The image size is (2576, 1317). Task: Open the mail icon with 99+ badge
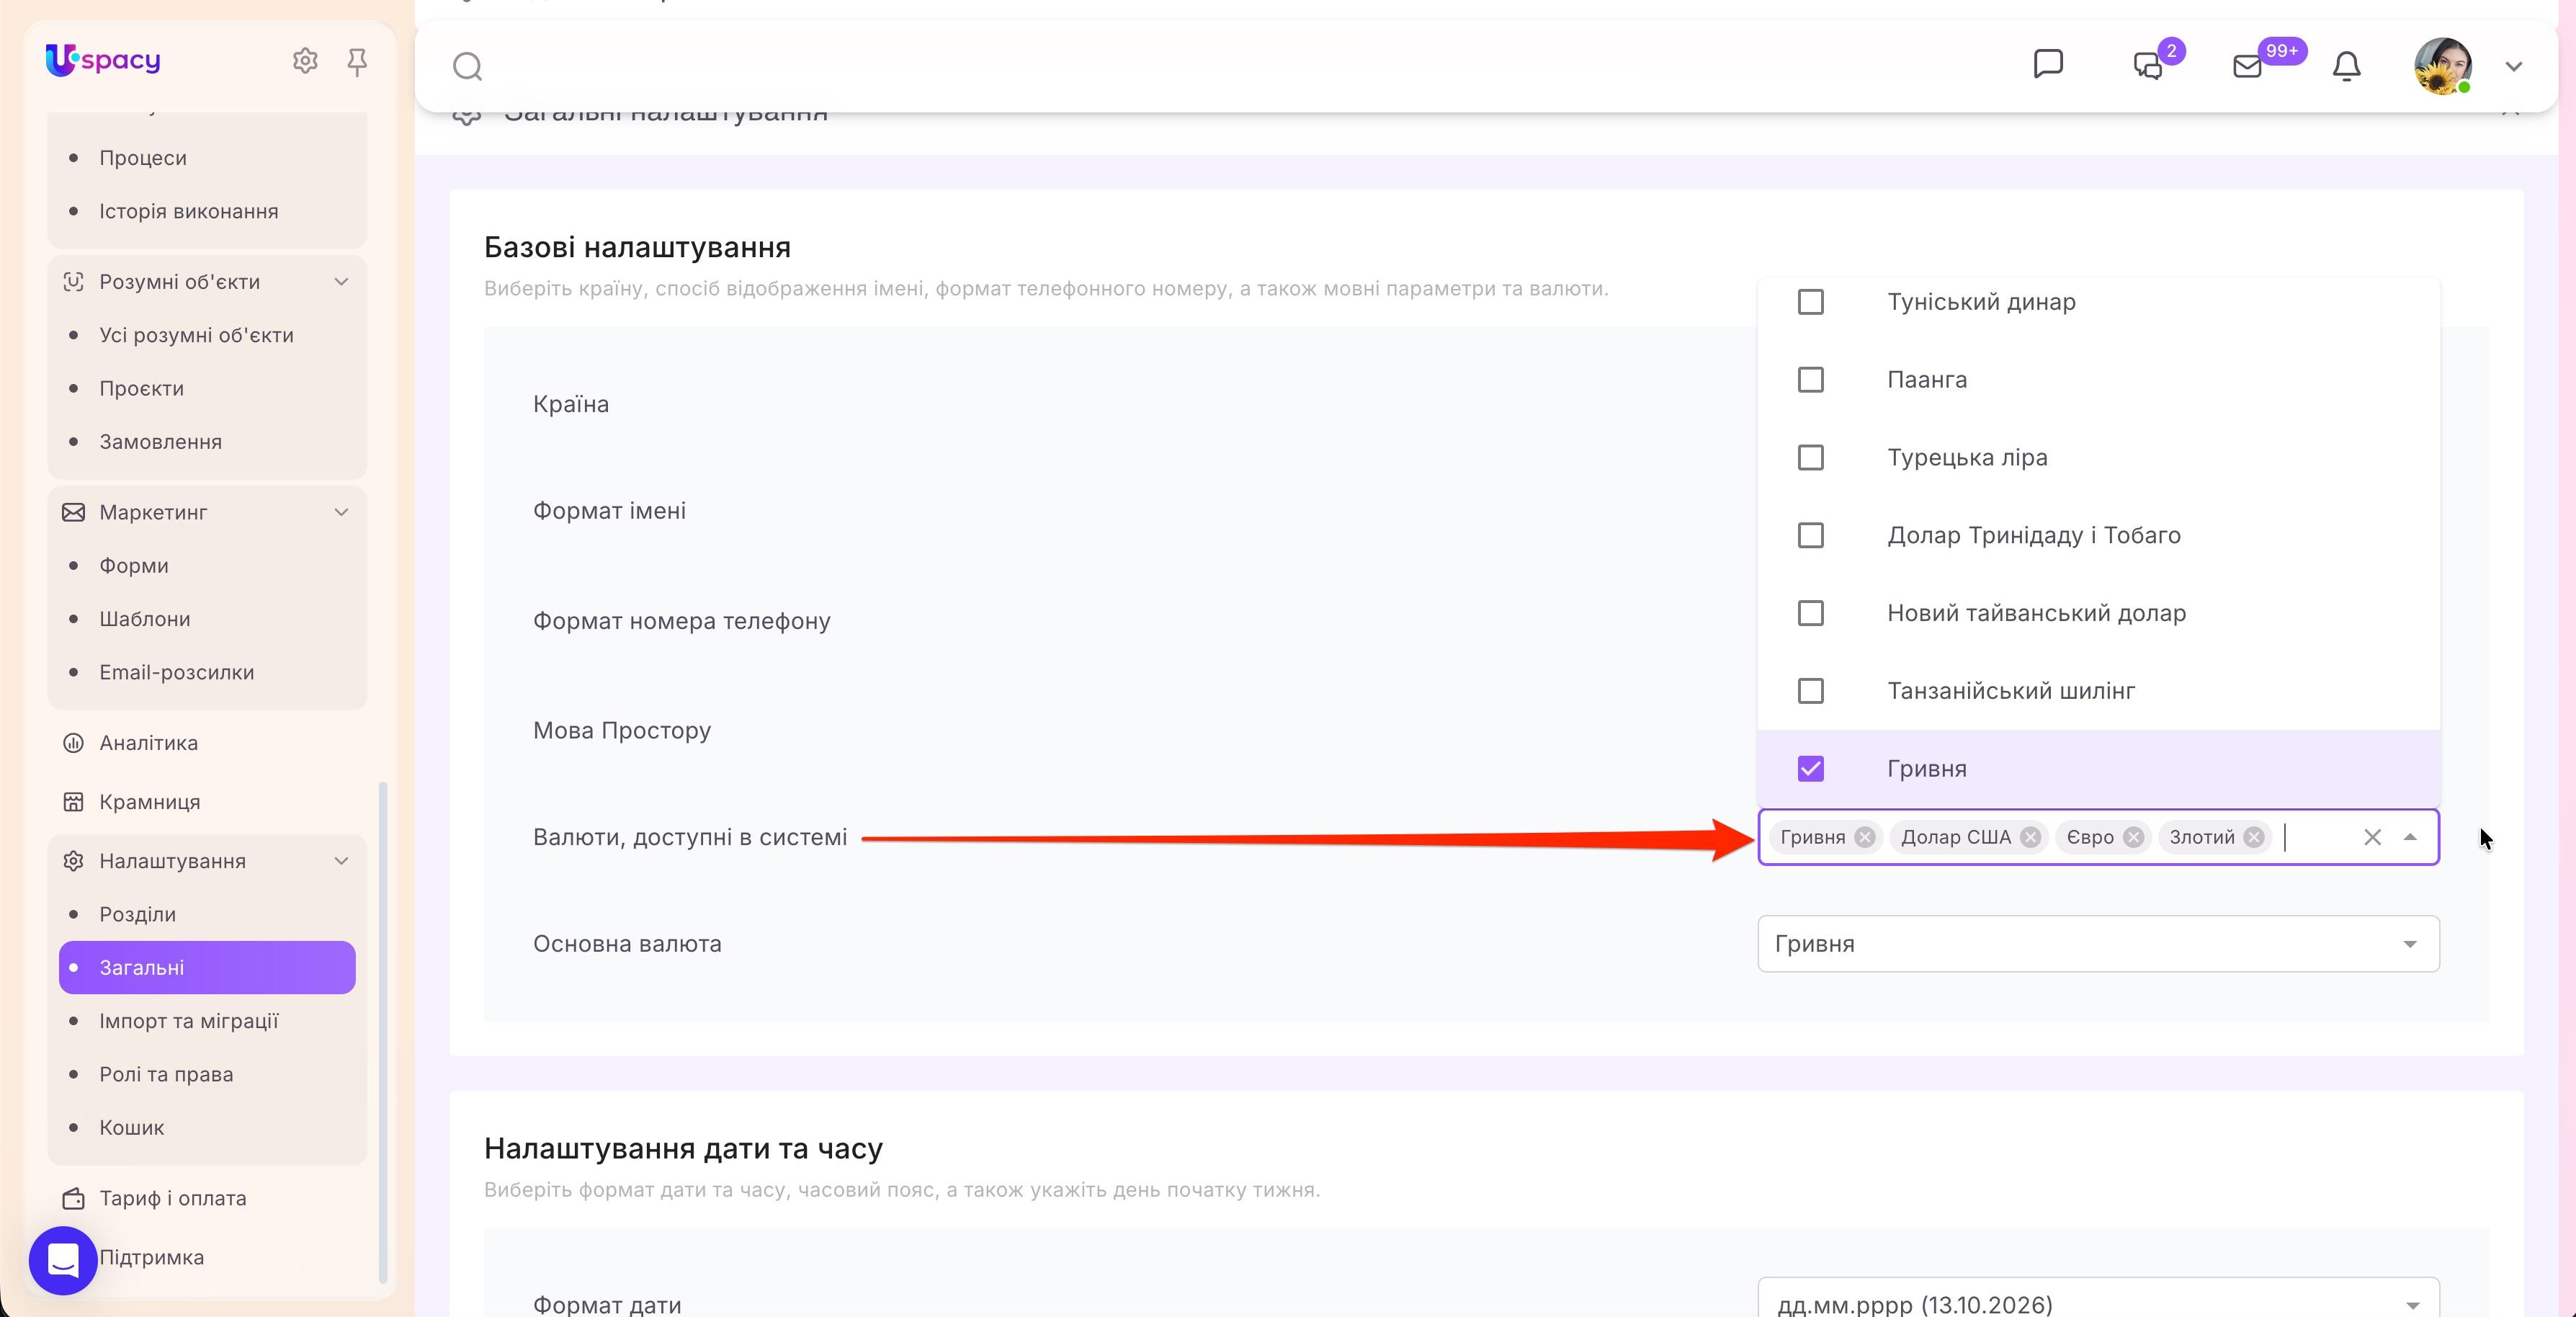2247,66
